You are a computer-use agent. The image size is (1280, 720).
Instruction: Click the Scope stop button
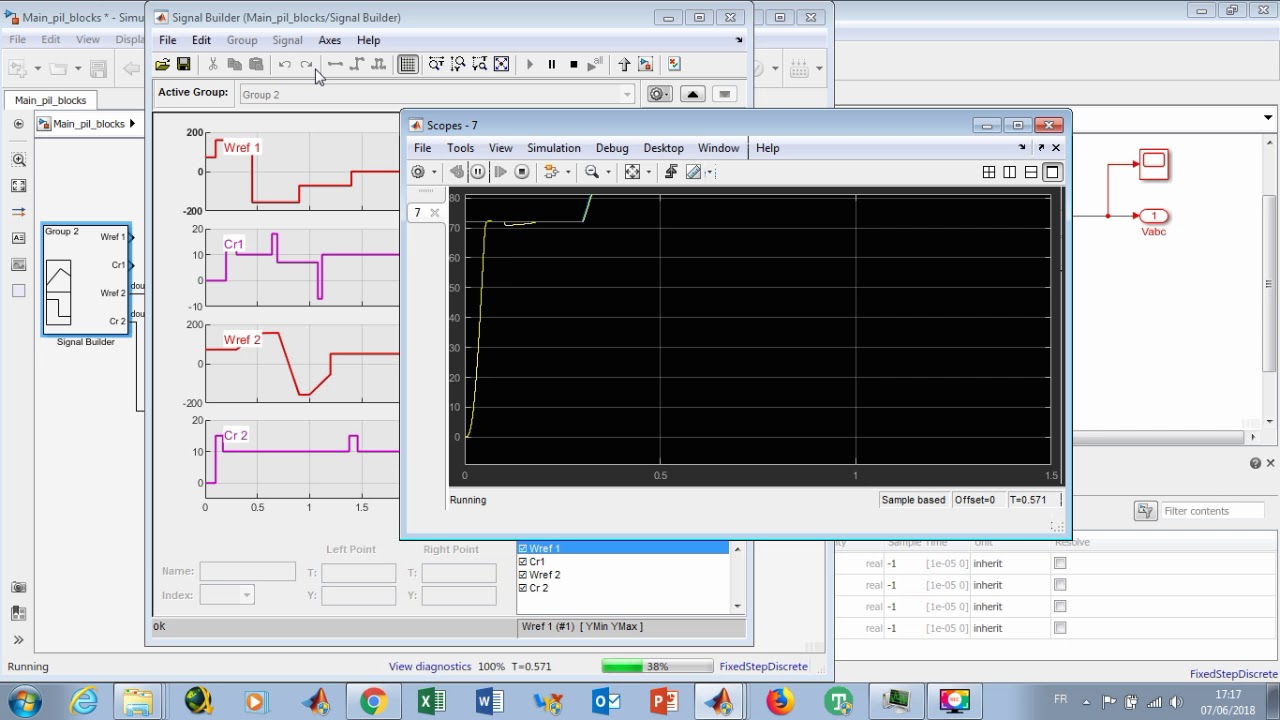[x=521, y=172]
